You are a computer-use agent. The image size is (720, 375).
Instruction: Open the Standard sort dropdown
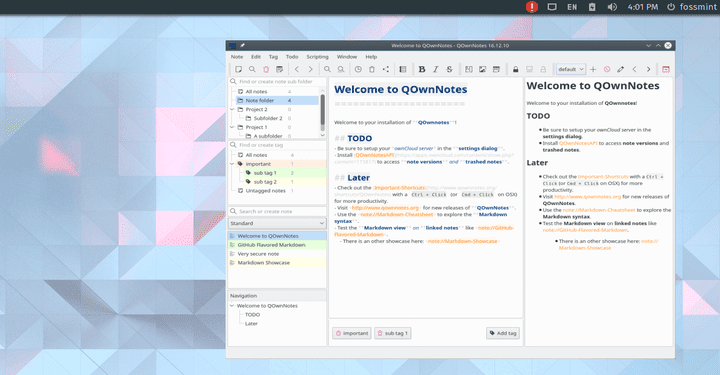pyautogui.click(x=277, y=223)
